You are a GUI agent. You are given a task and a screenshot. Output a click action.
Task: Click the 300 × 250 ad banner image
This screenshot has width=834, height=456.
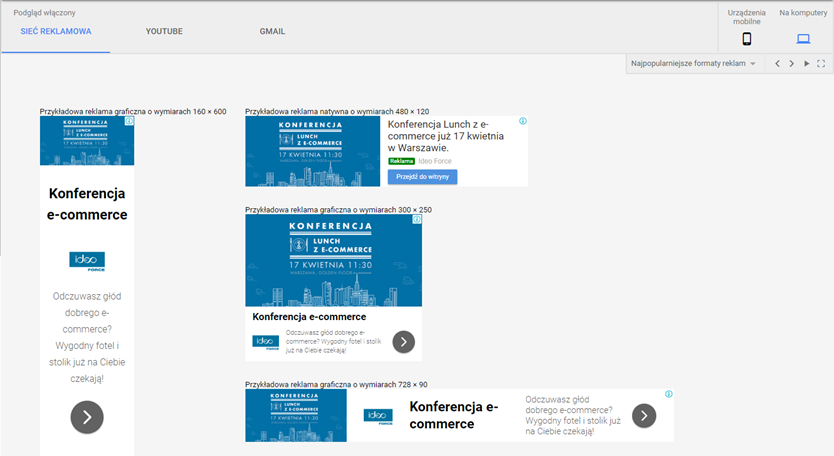point(333,260)
